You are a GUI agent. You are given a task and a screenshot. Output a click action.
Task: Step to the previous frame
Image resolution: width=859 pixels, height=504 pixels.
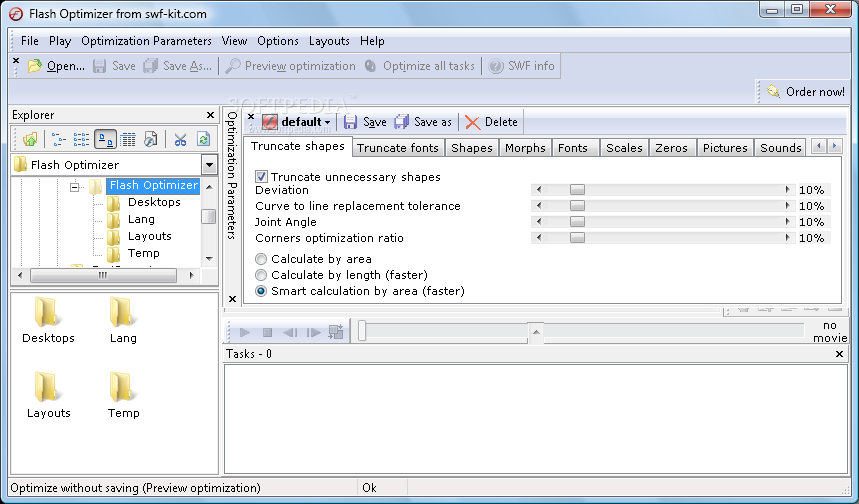point(290,333)
